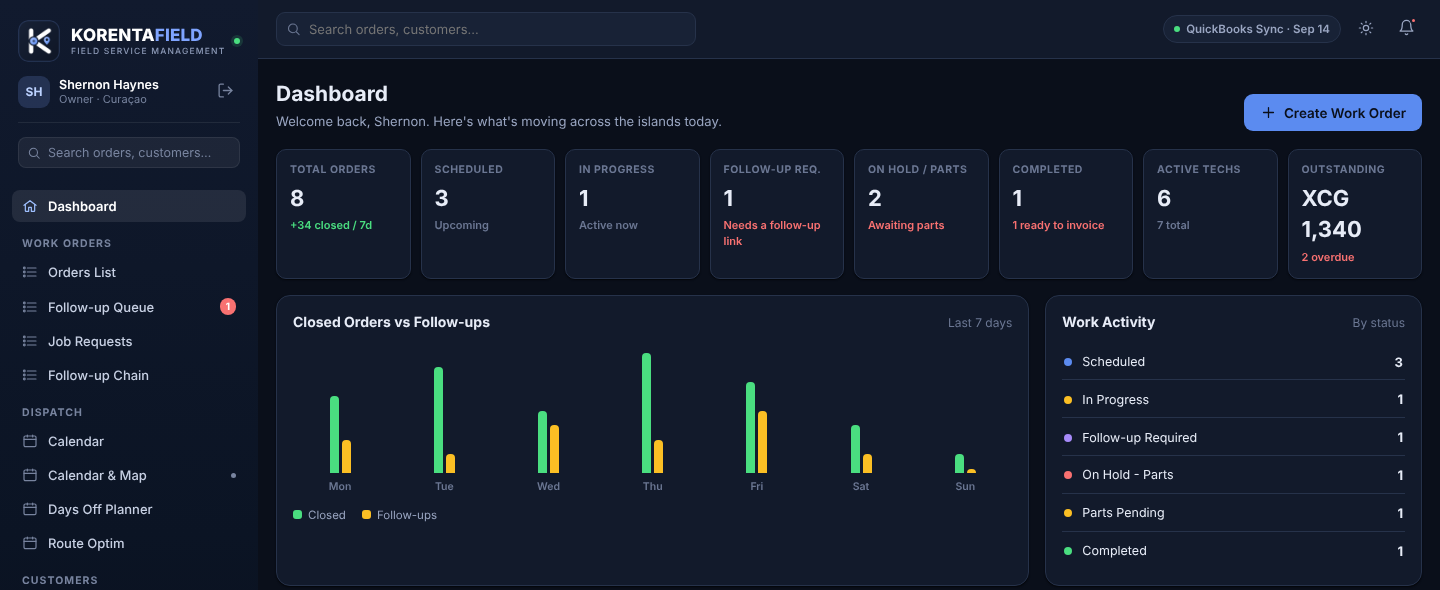Open the In Progress stat card
Image resolution: width=1440 pixels, height=590 pixels.
point(632,214)
